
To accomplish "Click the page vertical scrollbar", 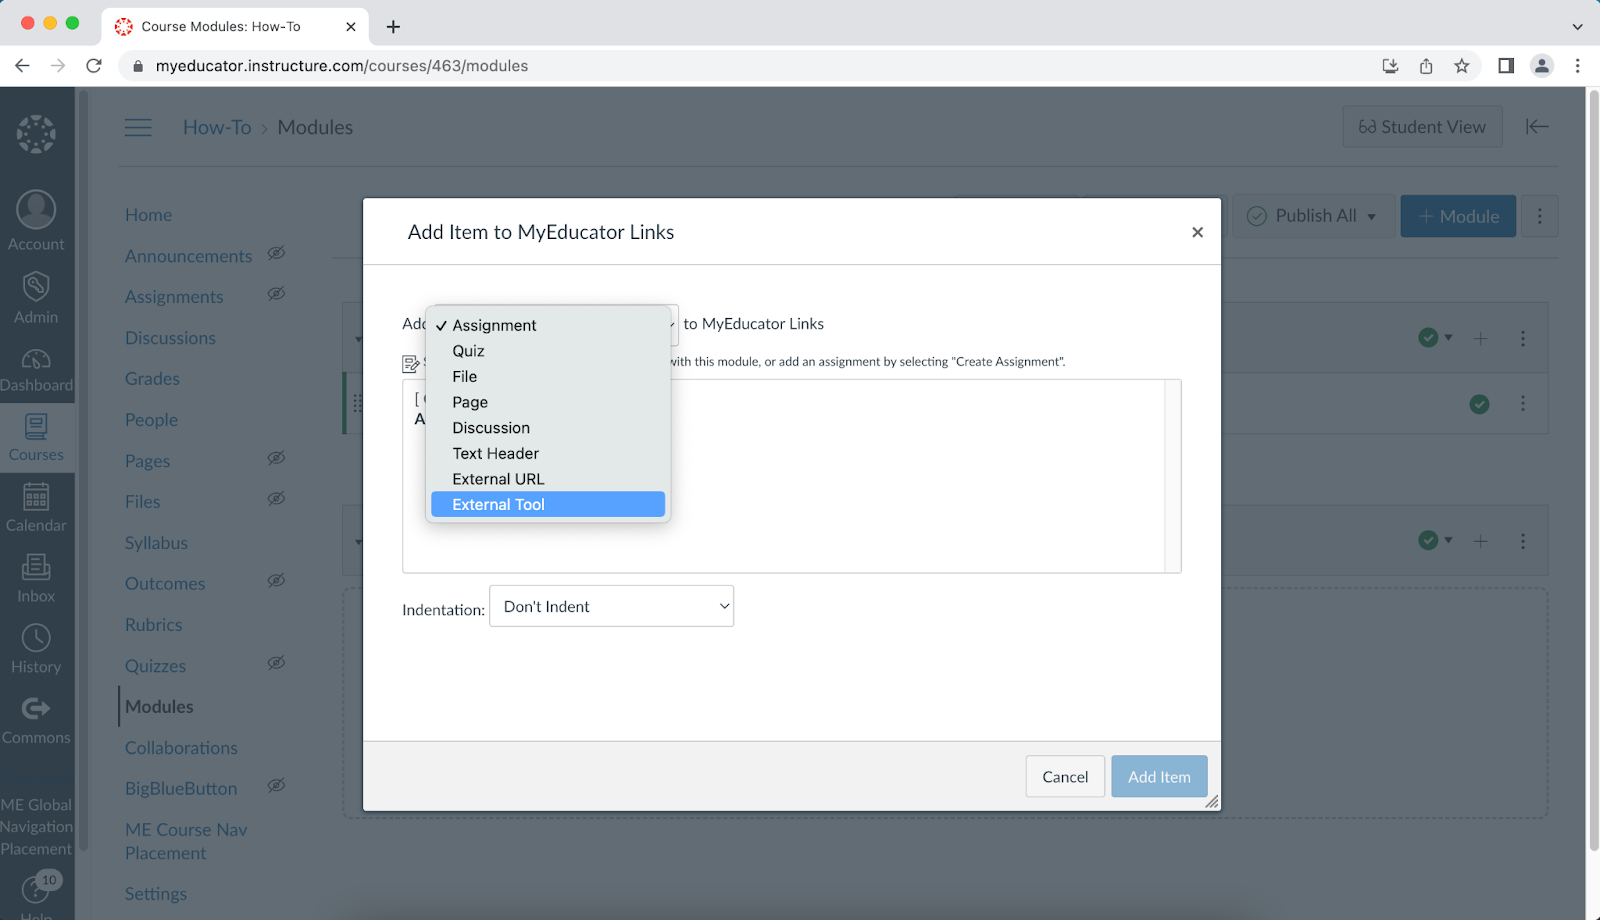I will 1592,470.
